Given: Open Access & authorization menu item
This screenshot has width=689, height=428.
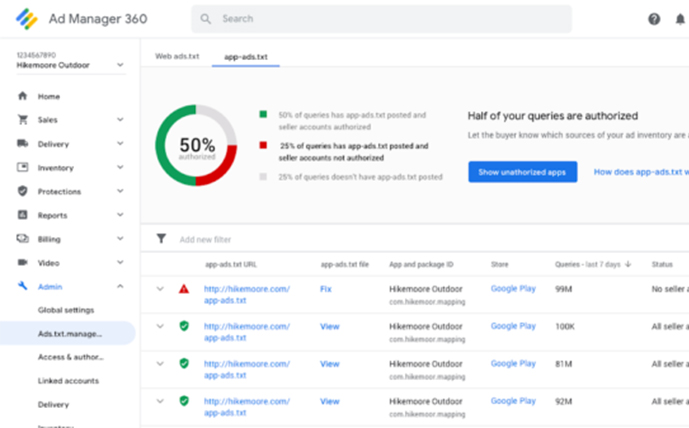Looking at the screenshot, I should click(70, 357).
